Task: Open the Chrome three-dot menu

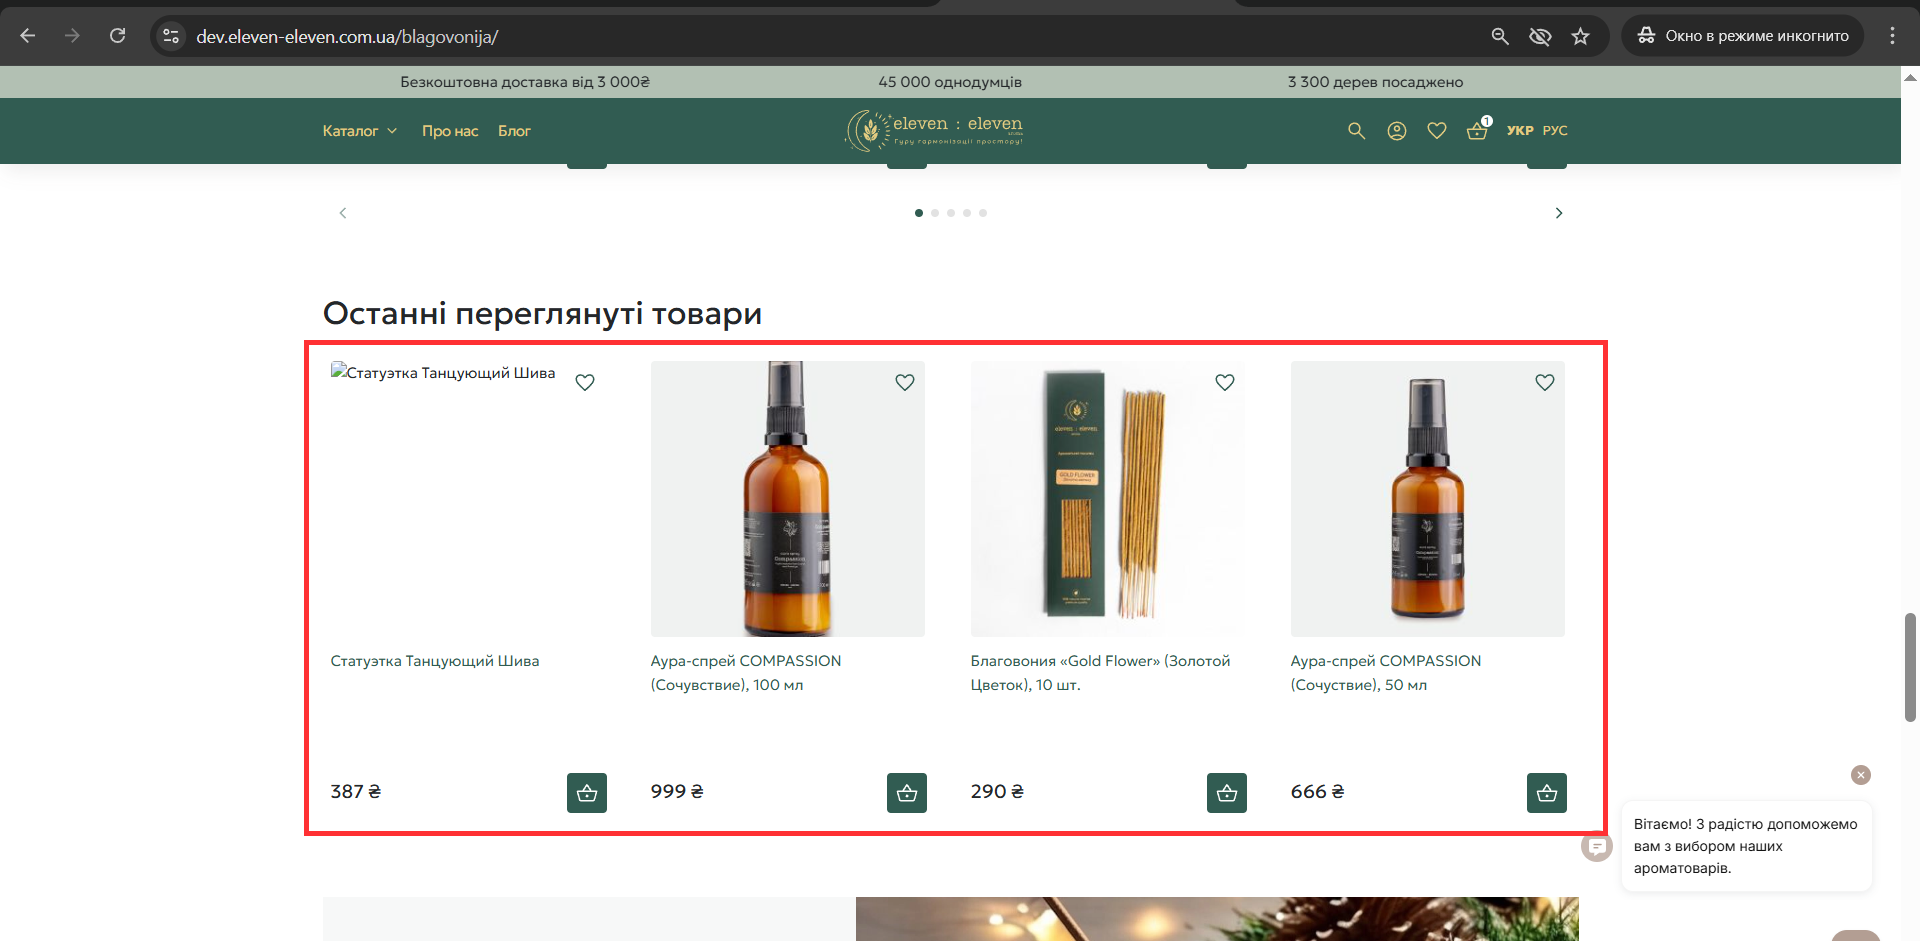Action: coord(1892,36)
